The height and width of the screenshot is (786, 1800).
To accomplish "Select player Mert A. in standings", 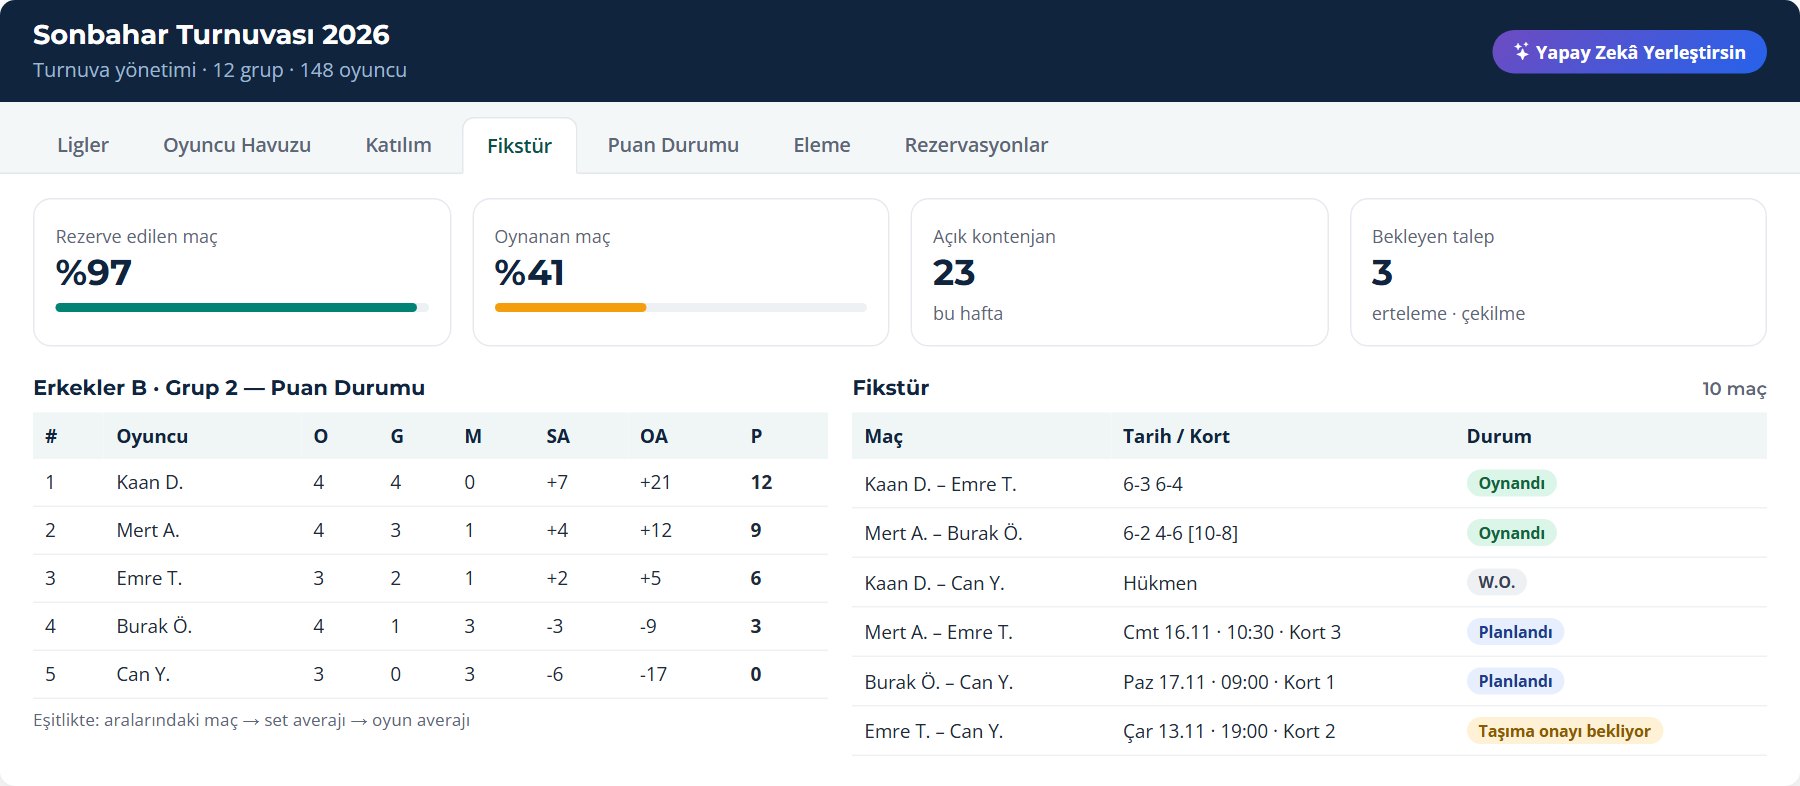I will (148, 530).
